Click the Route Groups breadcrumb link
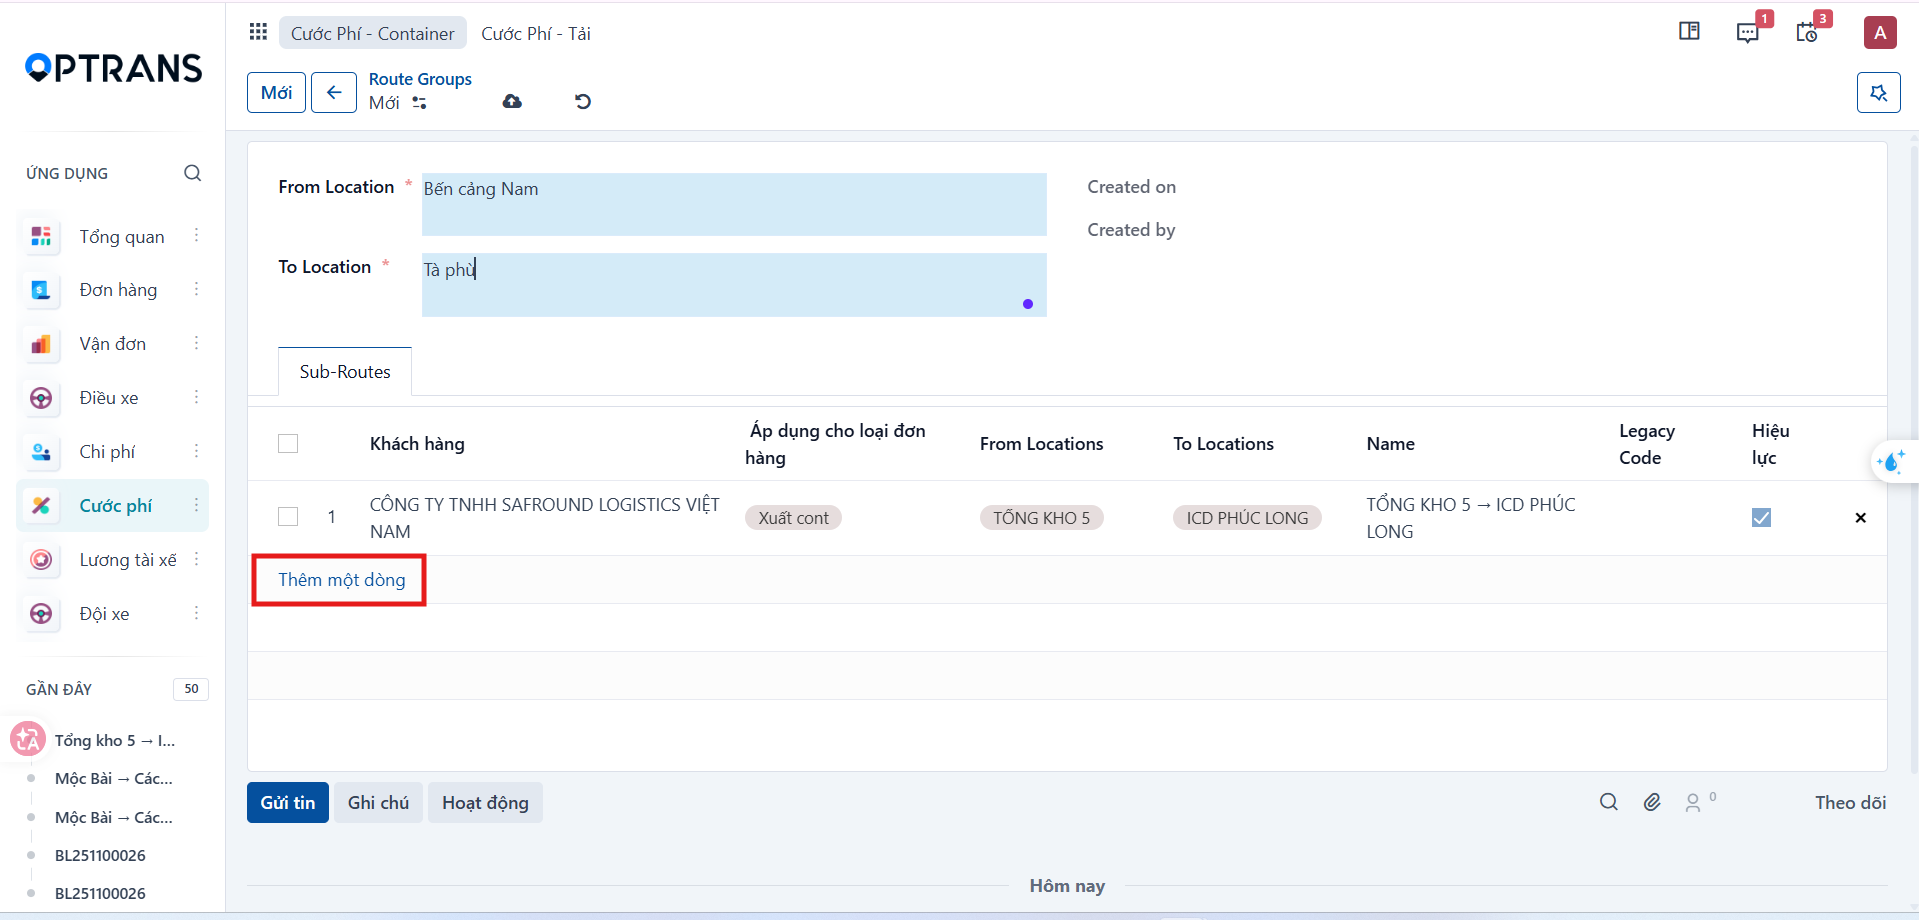This screenshot has height=920, width=1919. [x=420, y=79]
